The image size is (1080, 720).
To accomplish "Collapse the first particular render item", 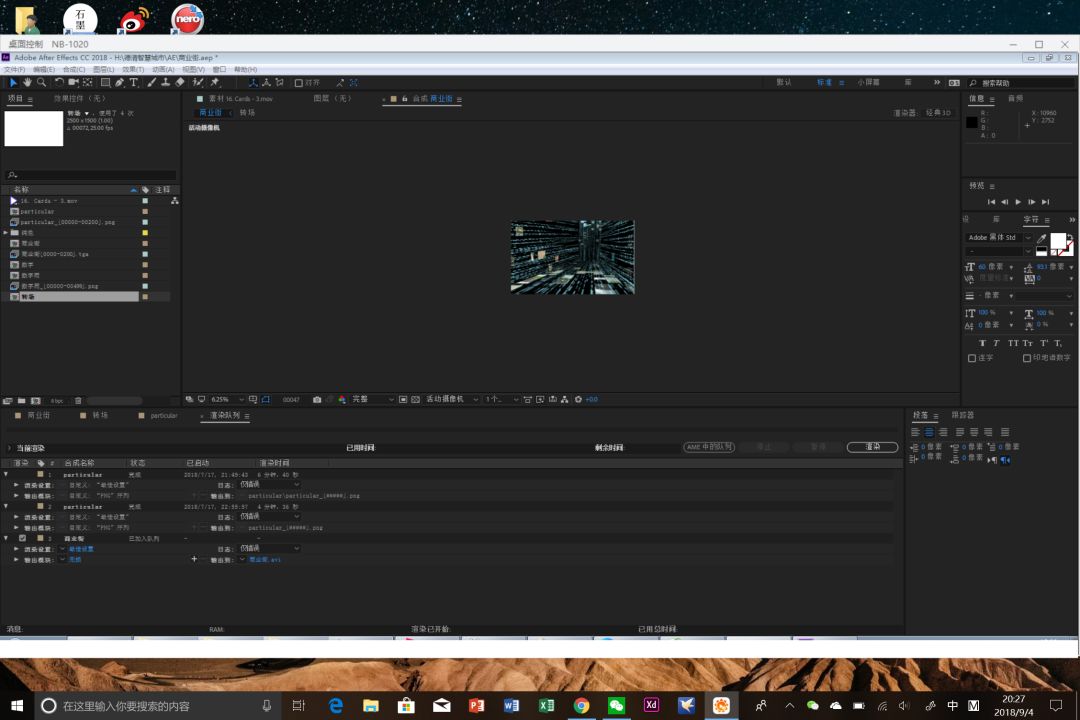I will coord(6,474).
